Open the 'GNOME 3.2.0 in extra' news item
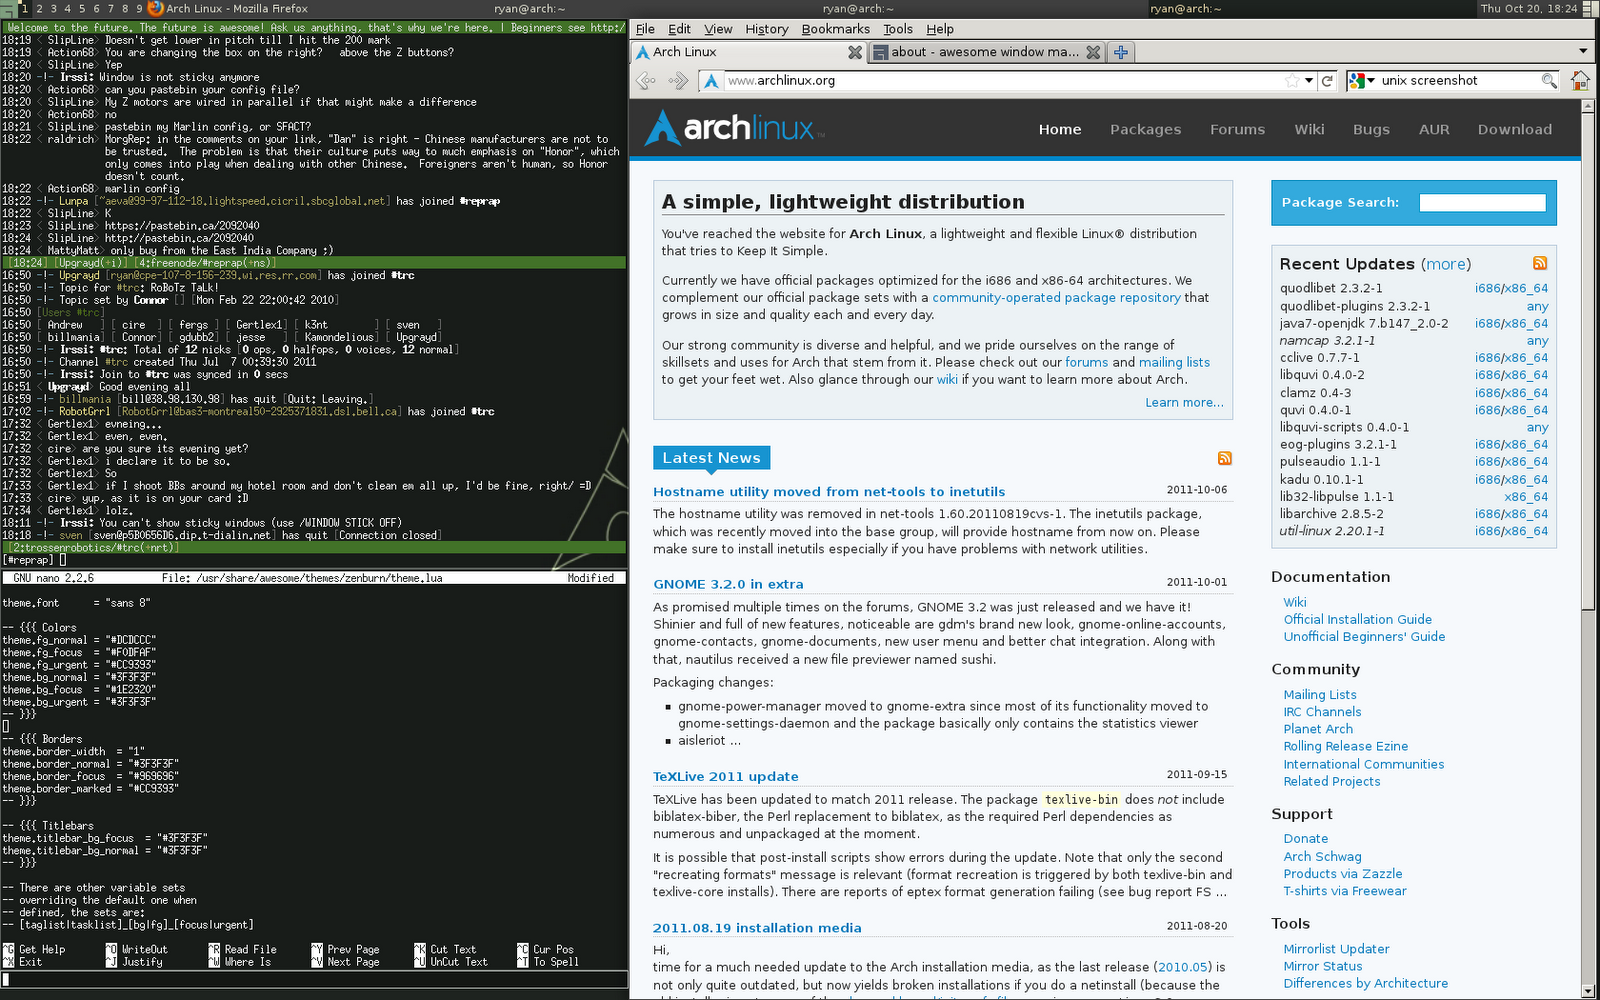The image size is (1600, 1000). coord(728,584)
